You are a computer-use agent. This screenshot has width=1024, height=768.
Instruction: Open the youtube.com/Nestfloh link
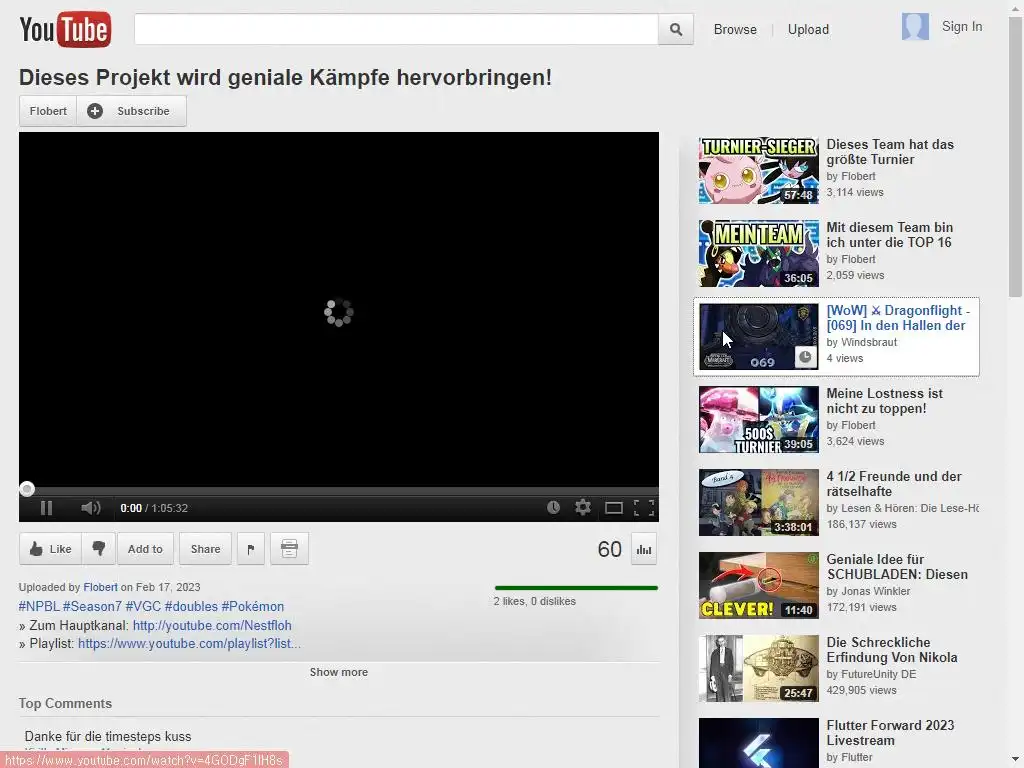(212, 625)
